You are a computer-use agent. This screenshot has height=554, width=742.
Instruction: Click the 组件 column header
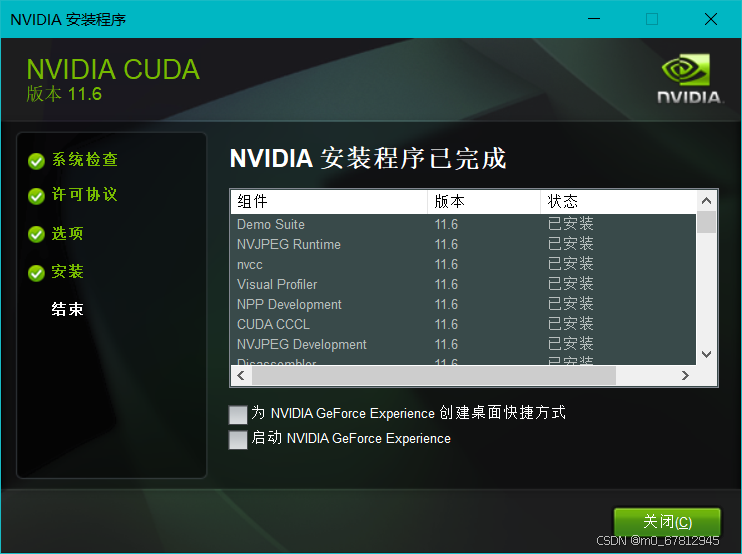tap(329, 202)
